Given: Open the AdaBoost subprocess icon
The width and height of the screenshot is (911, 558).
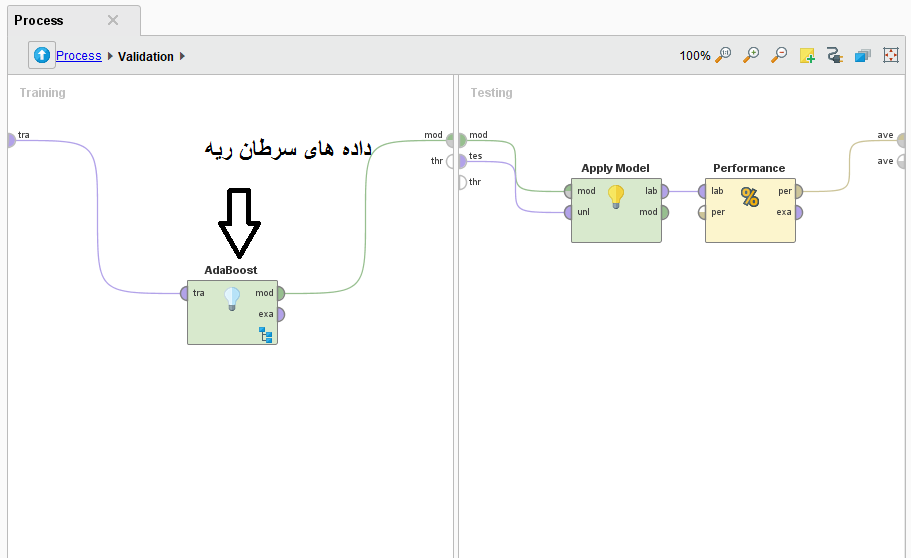Looking at the screenshot, I should coord(266,334).
